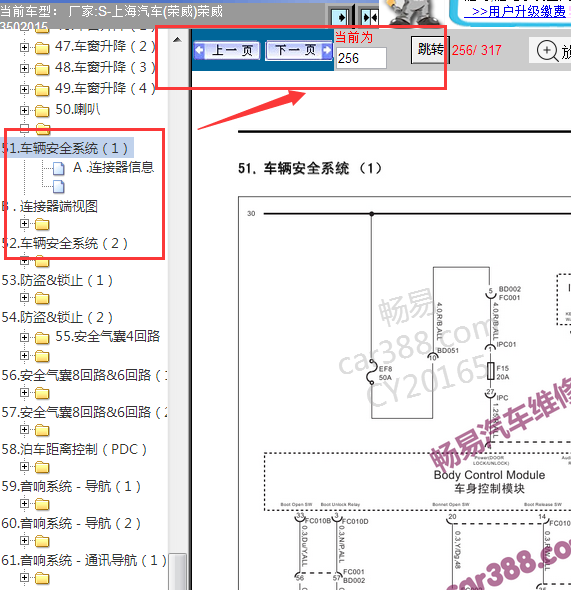
Task: Click the page icon beside A .连接器信息
Action: (58, 169)
